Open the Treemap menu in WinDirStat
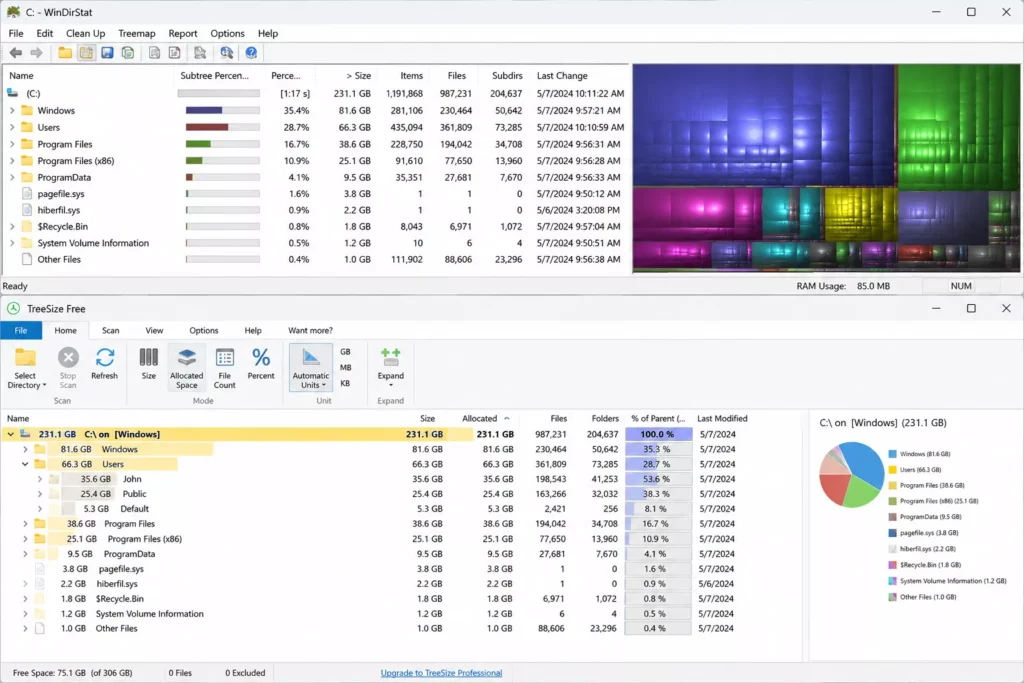 pyautogui.click(x=136, y=33)
